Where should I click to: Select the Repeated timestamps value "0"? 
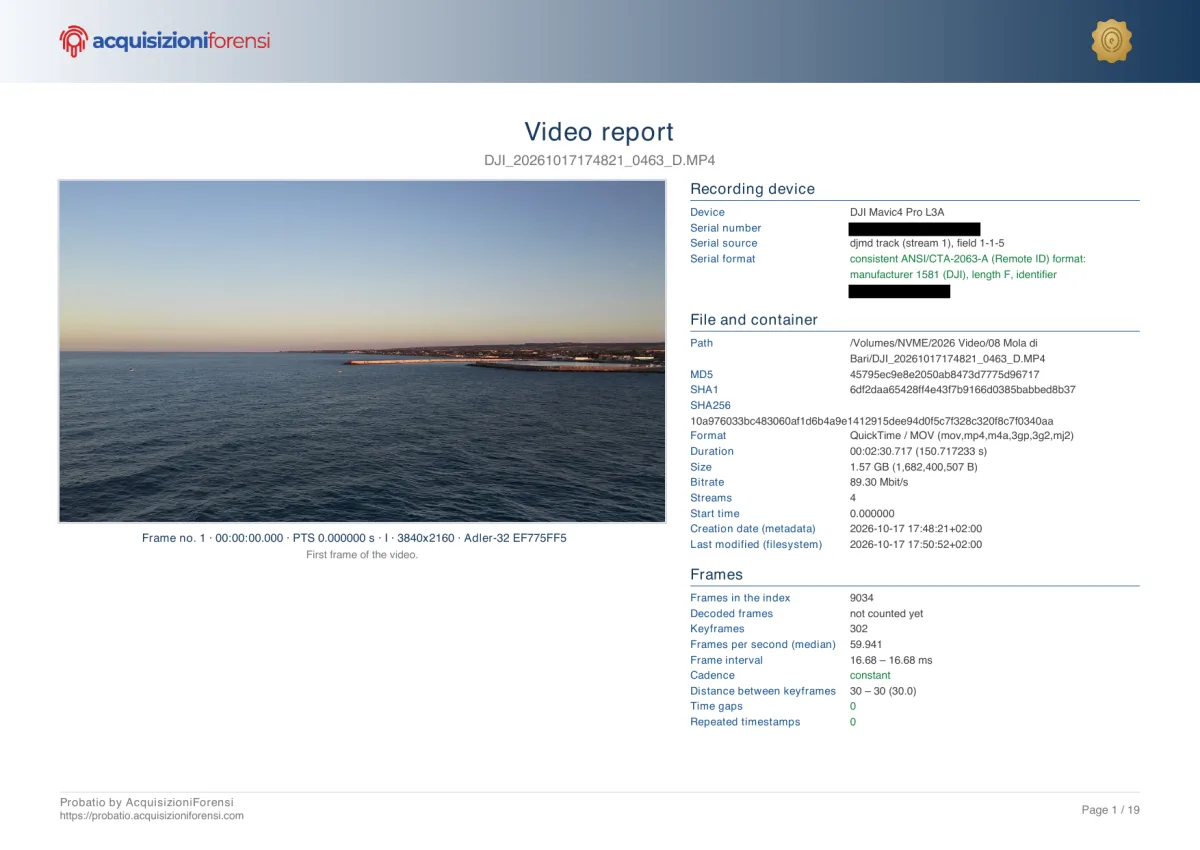853,722
